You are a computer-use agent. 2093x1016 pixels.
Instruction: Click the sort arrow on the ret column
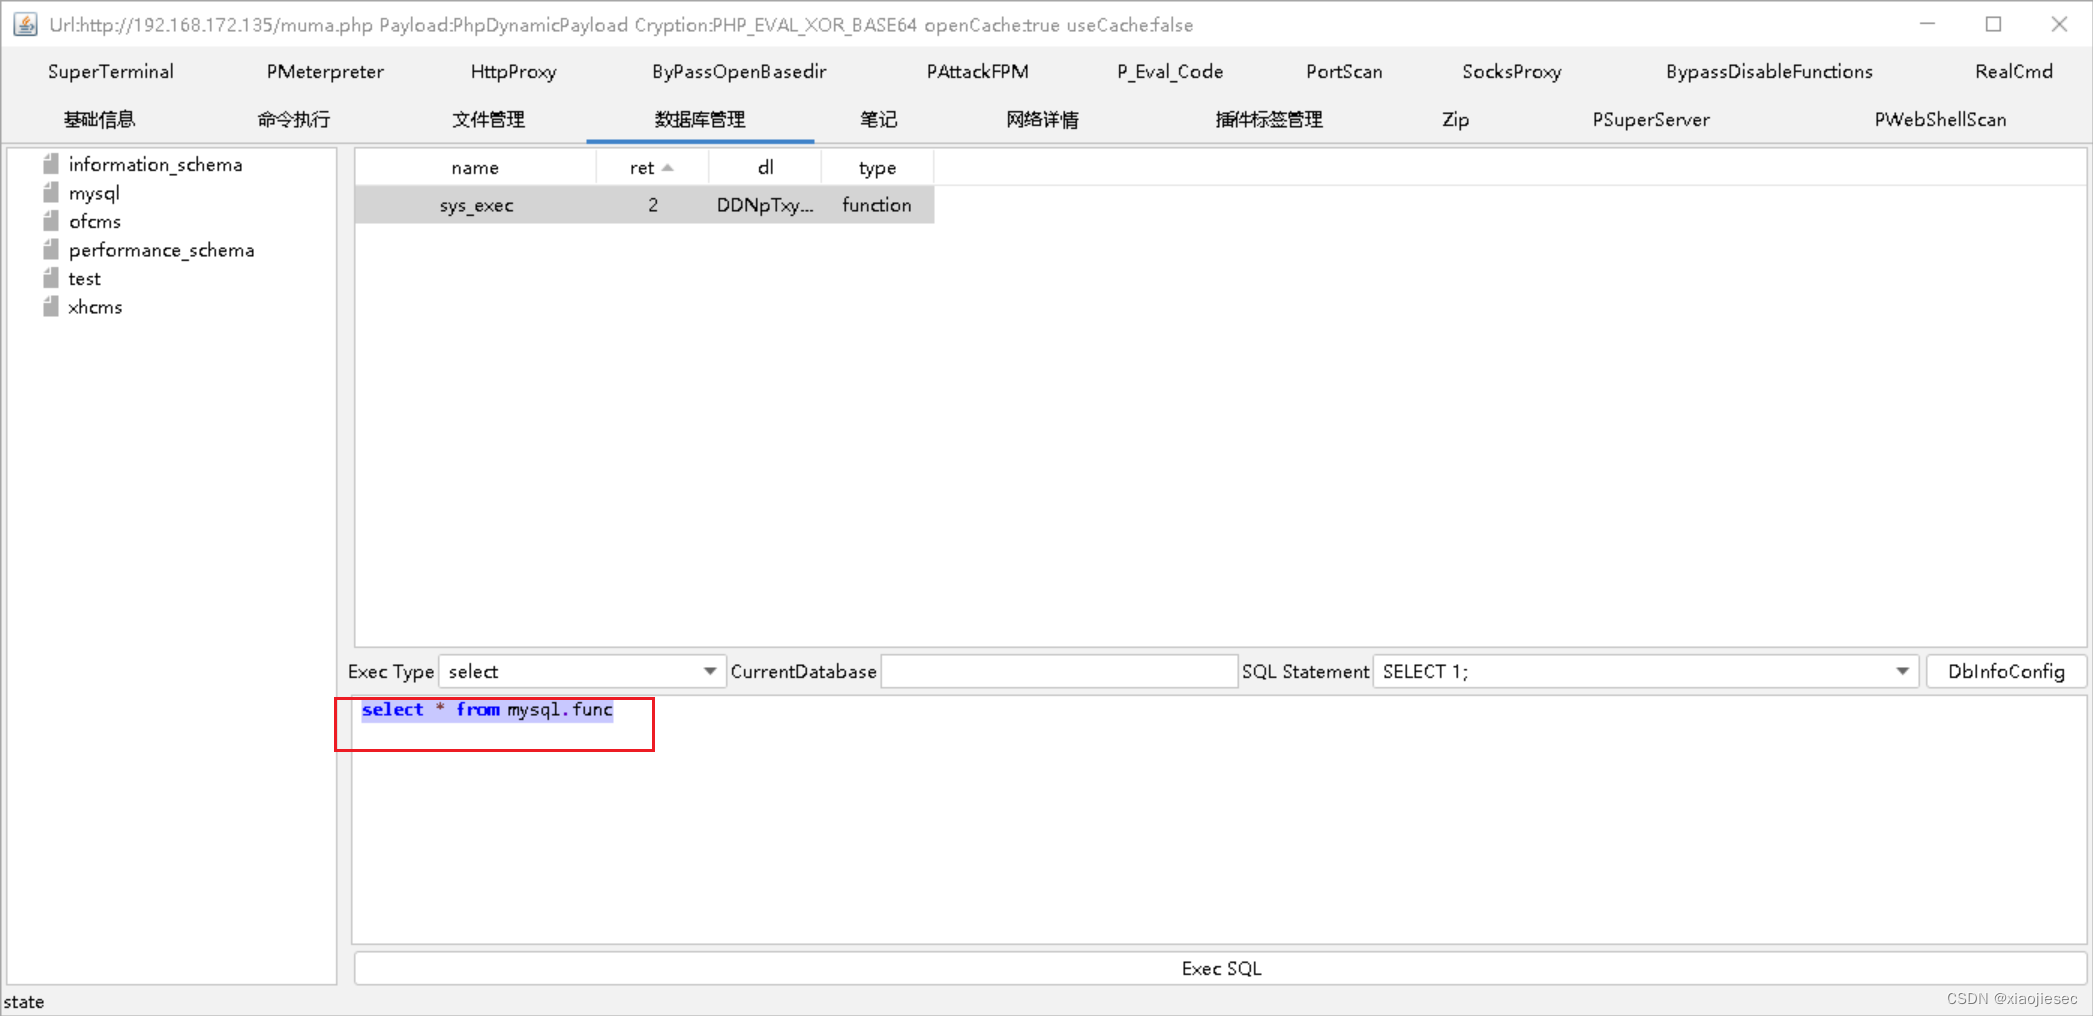(669, 166)
